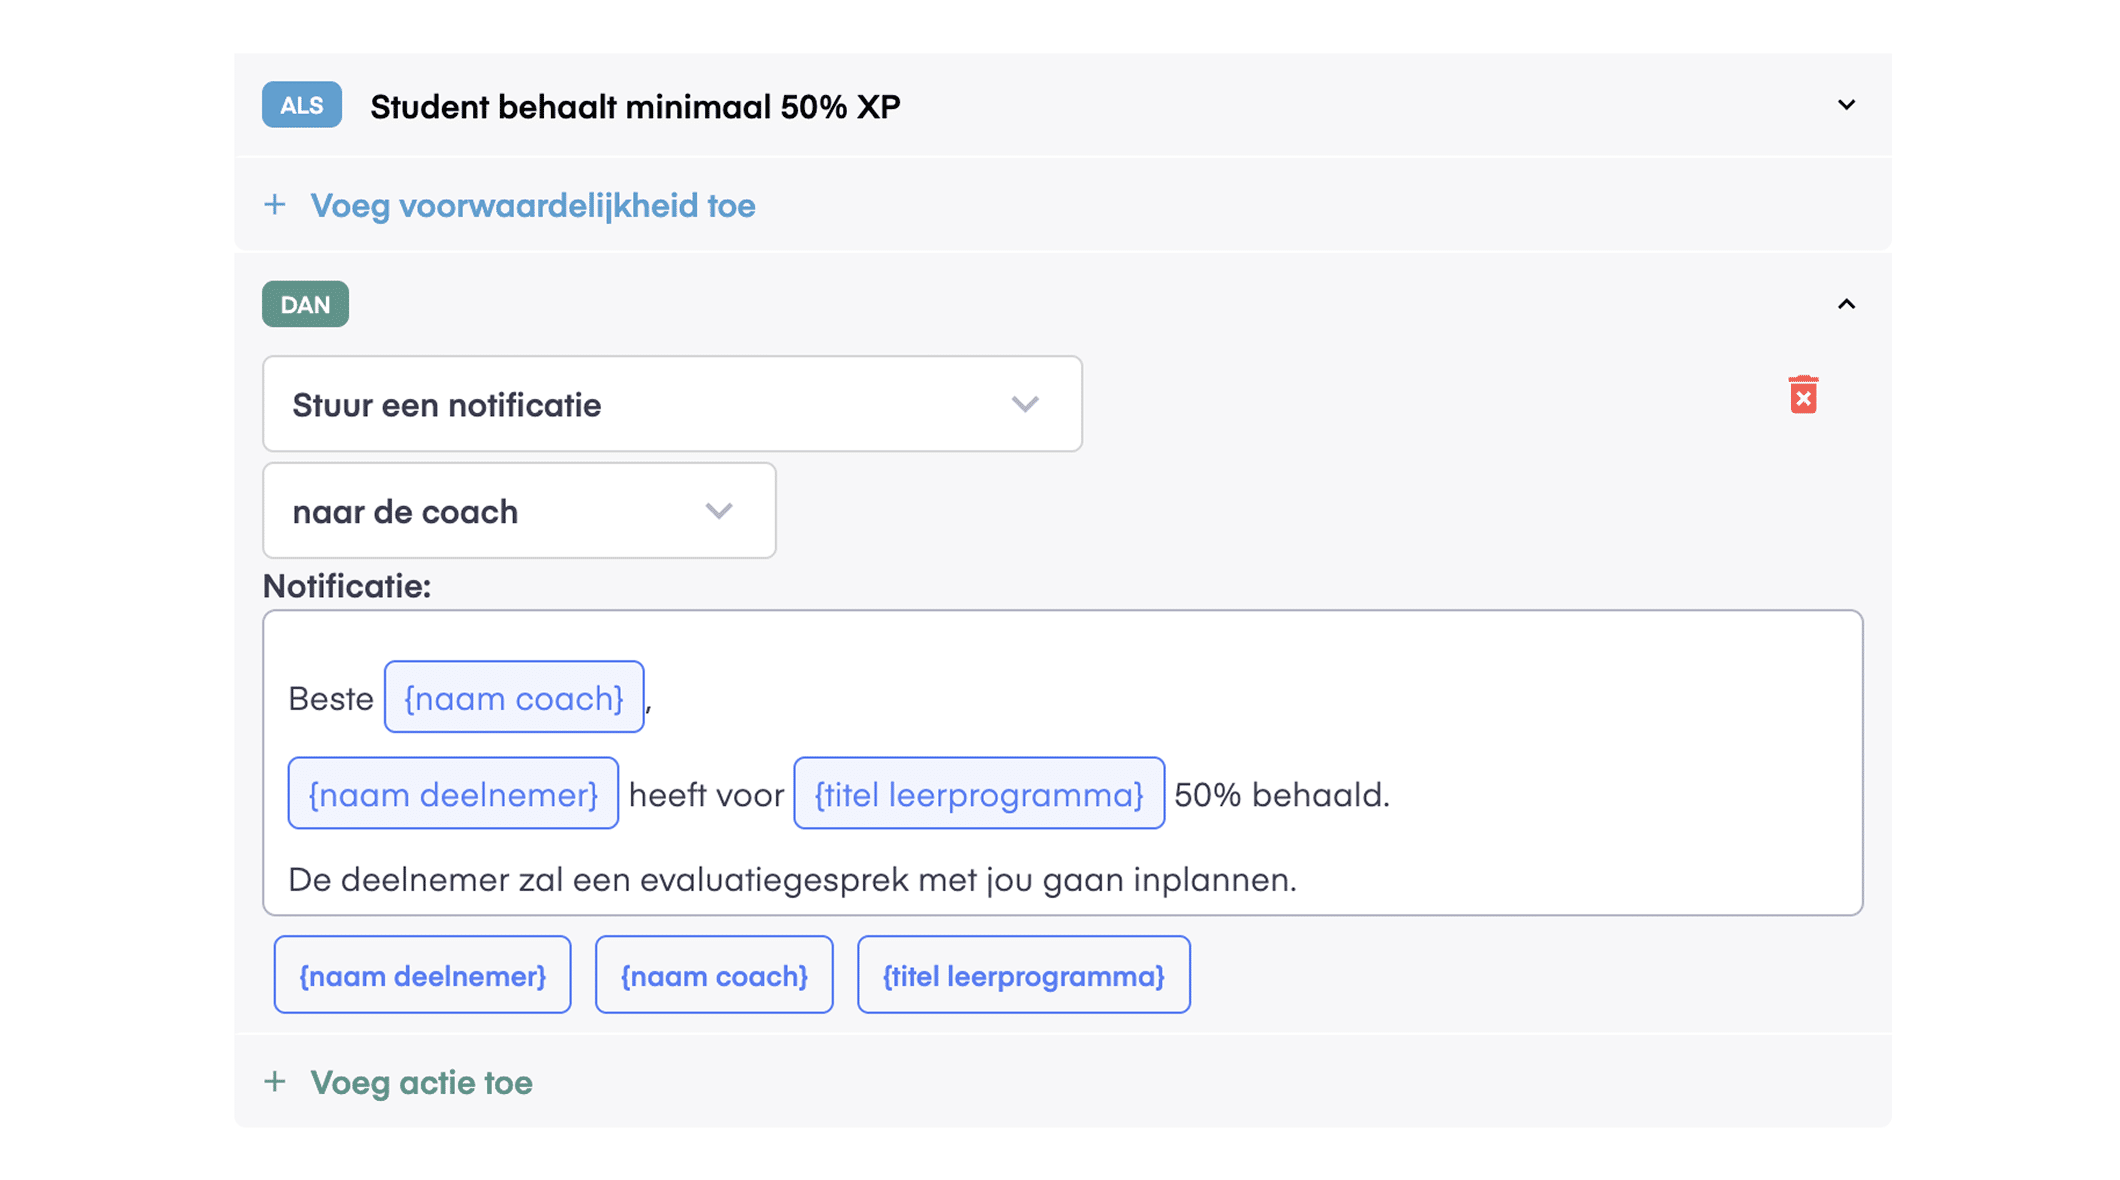The height and width of the screenshot is (1180, 2120).
Task: Collapse the DAN action section chevron
Action: (x=1846, y=304)
